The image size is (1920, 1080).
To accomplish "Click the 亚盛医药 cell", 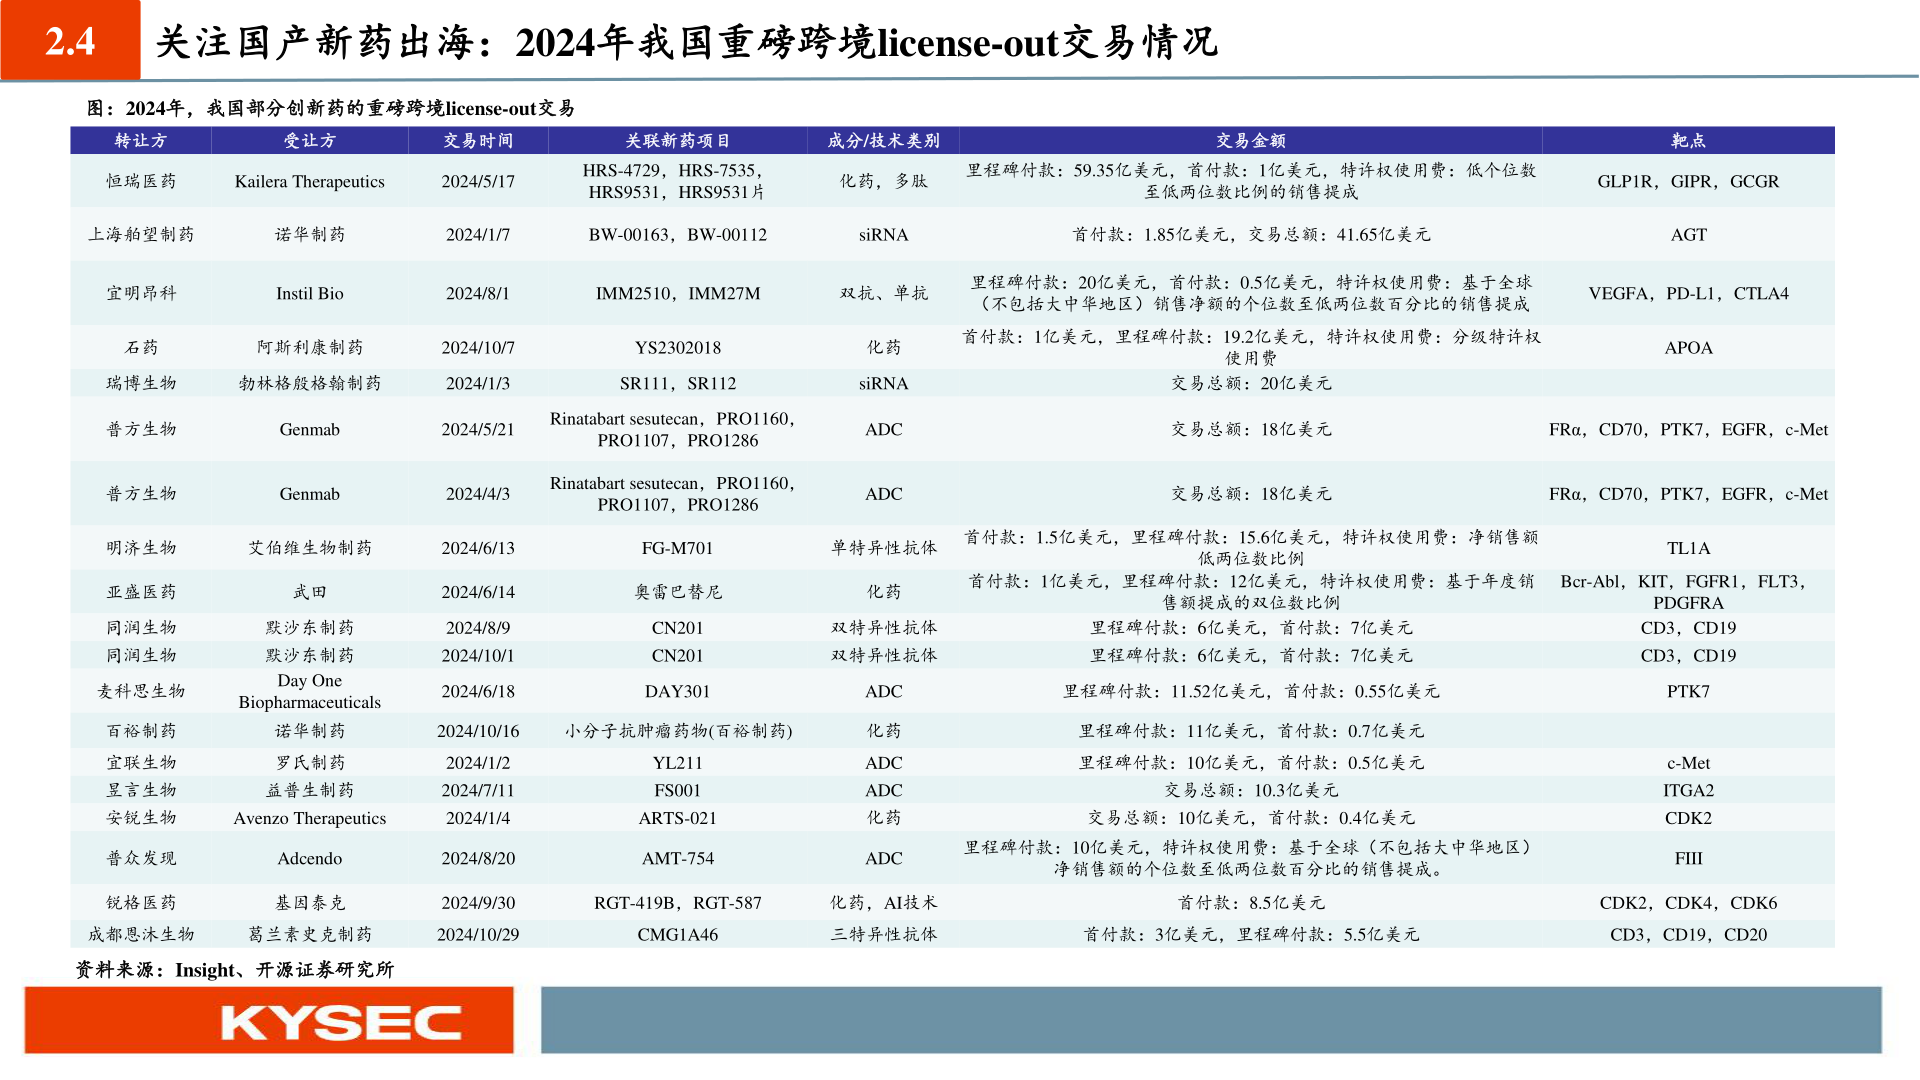I will pyautogui.click(x=141, y=591).
